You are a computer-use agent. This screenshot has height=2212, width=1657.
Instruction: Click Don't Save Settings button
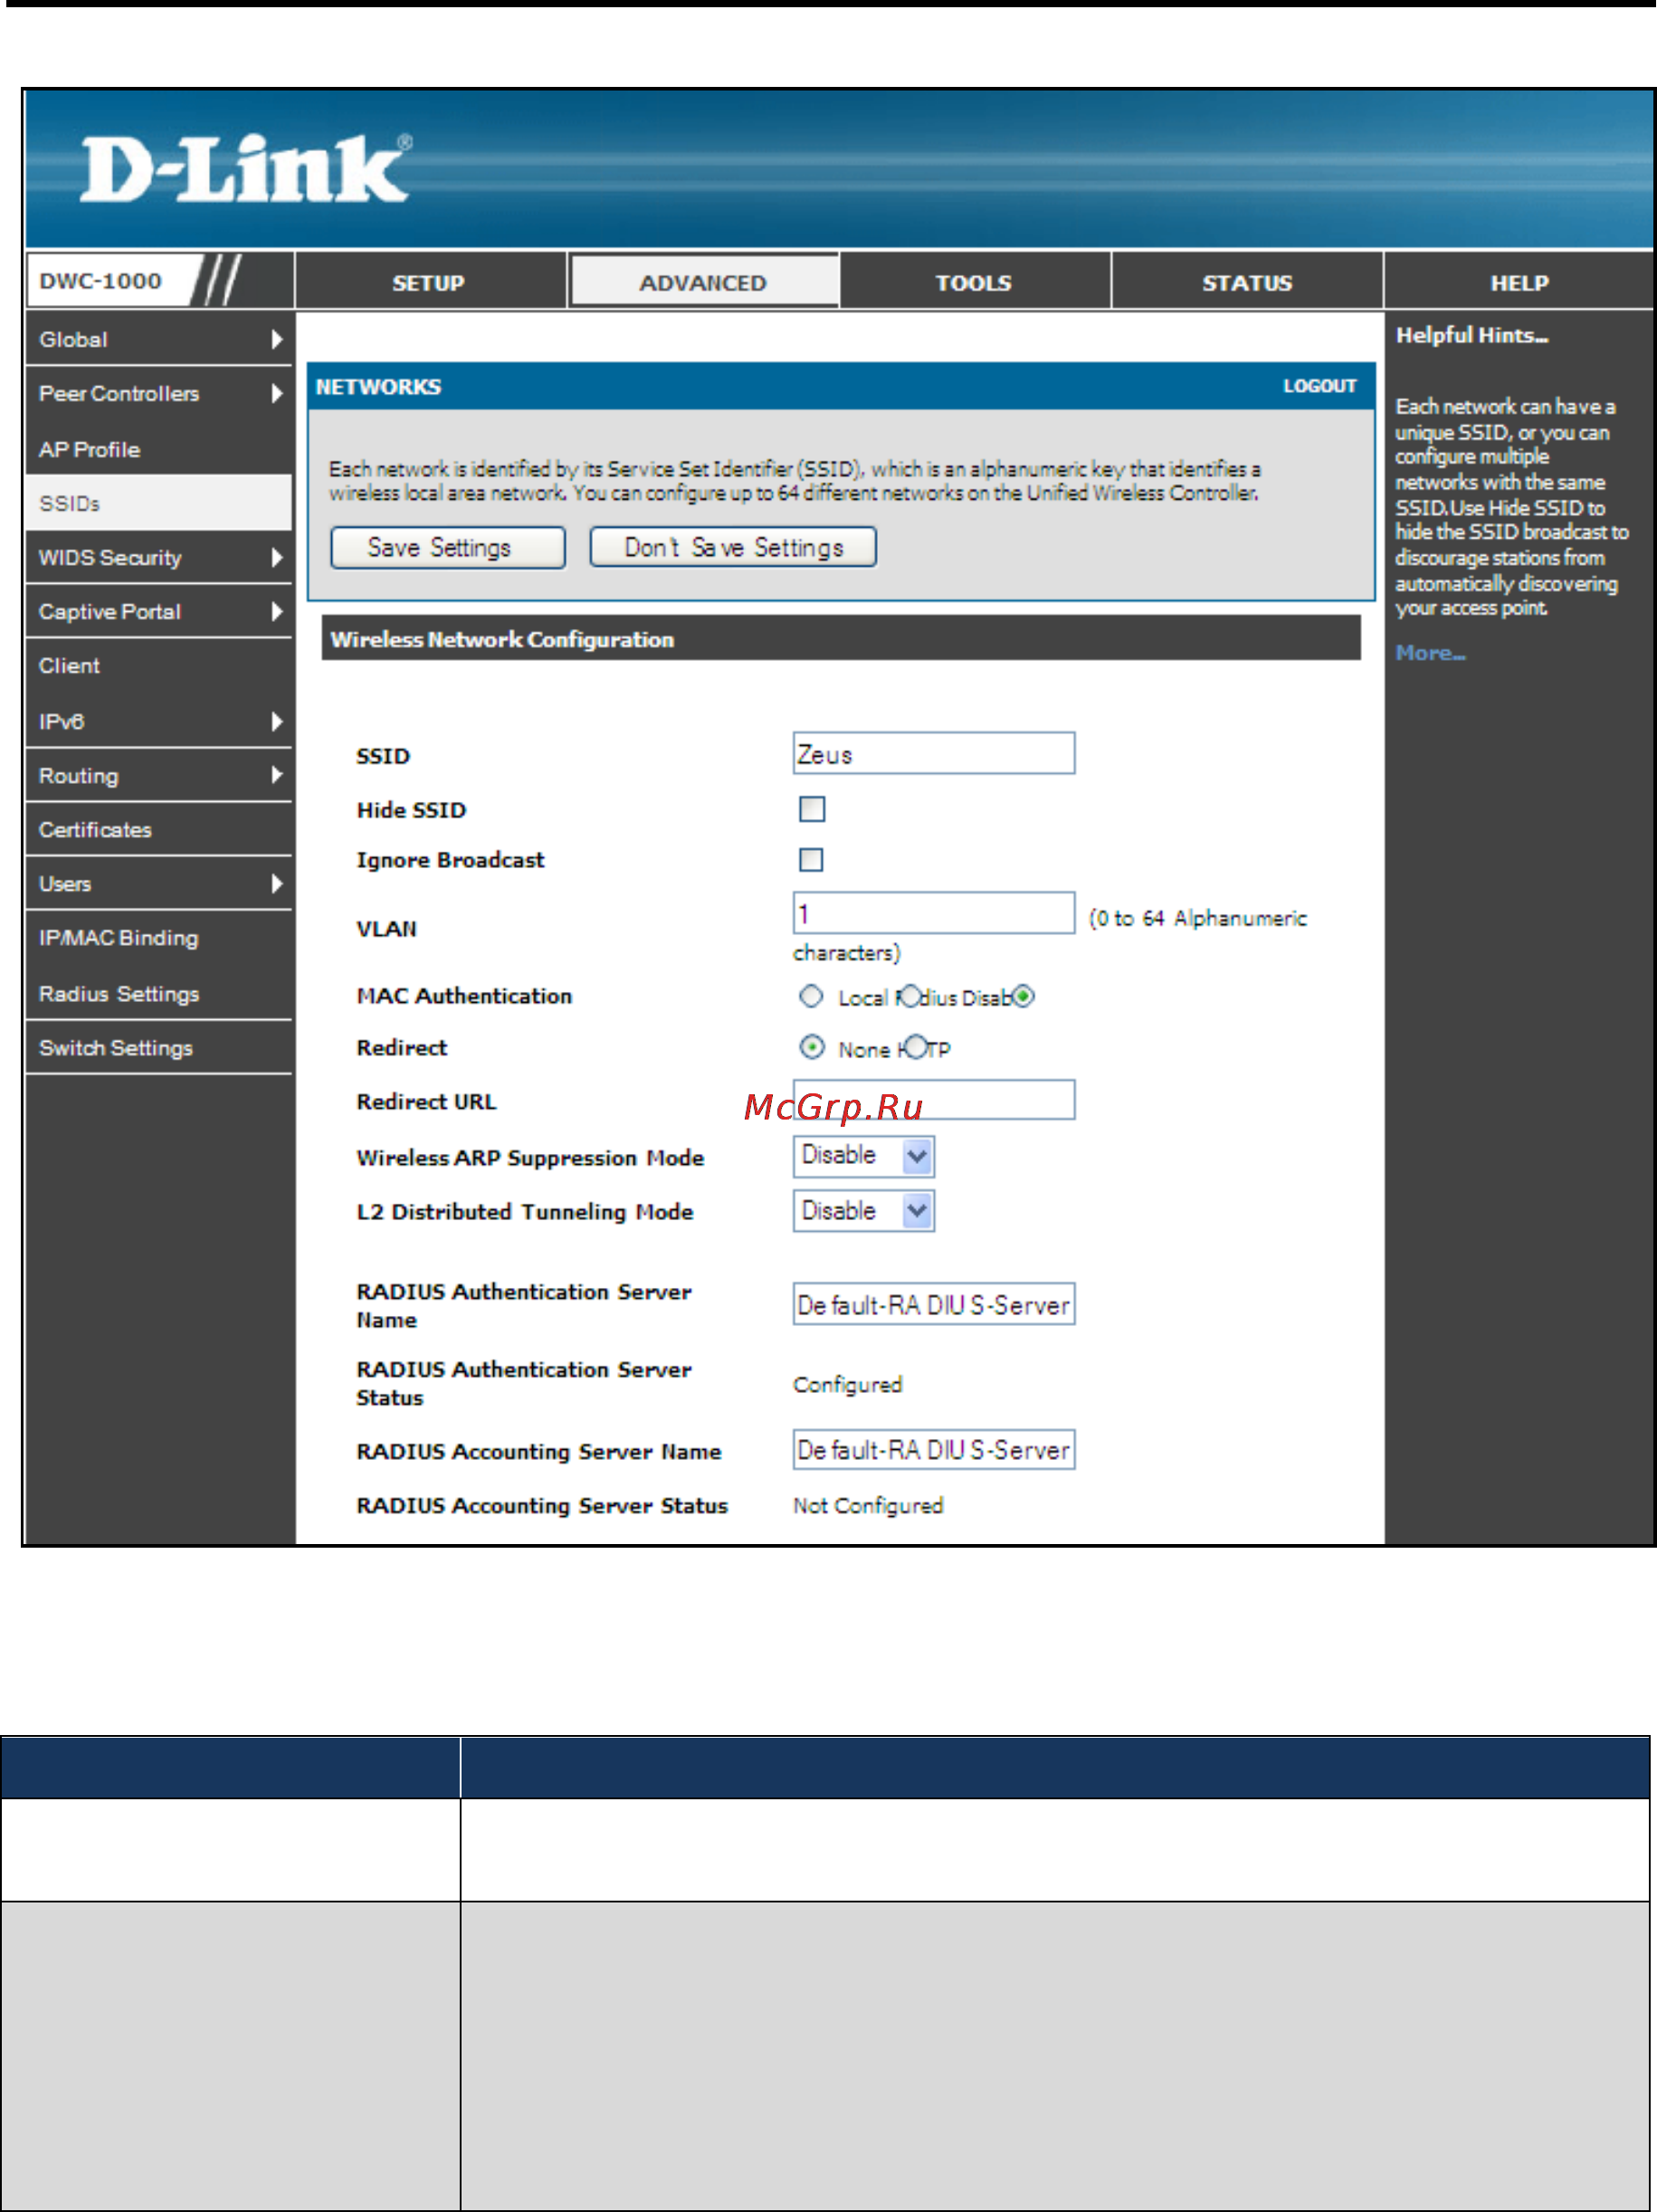[x=733, y=548]
